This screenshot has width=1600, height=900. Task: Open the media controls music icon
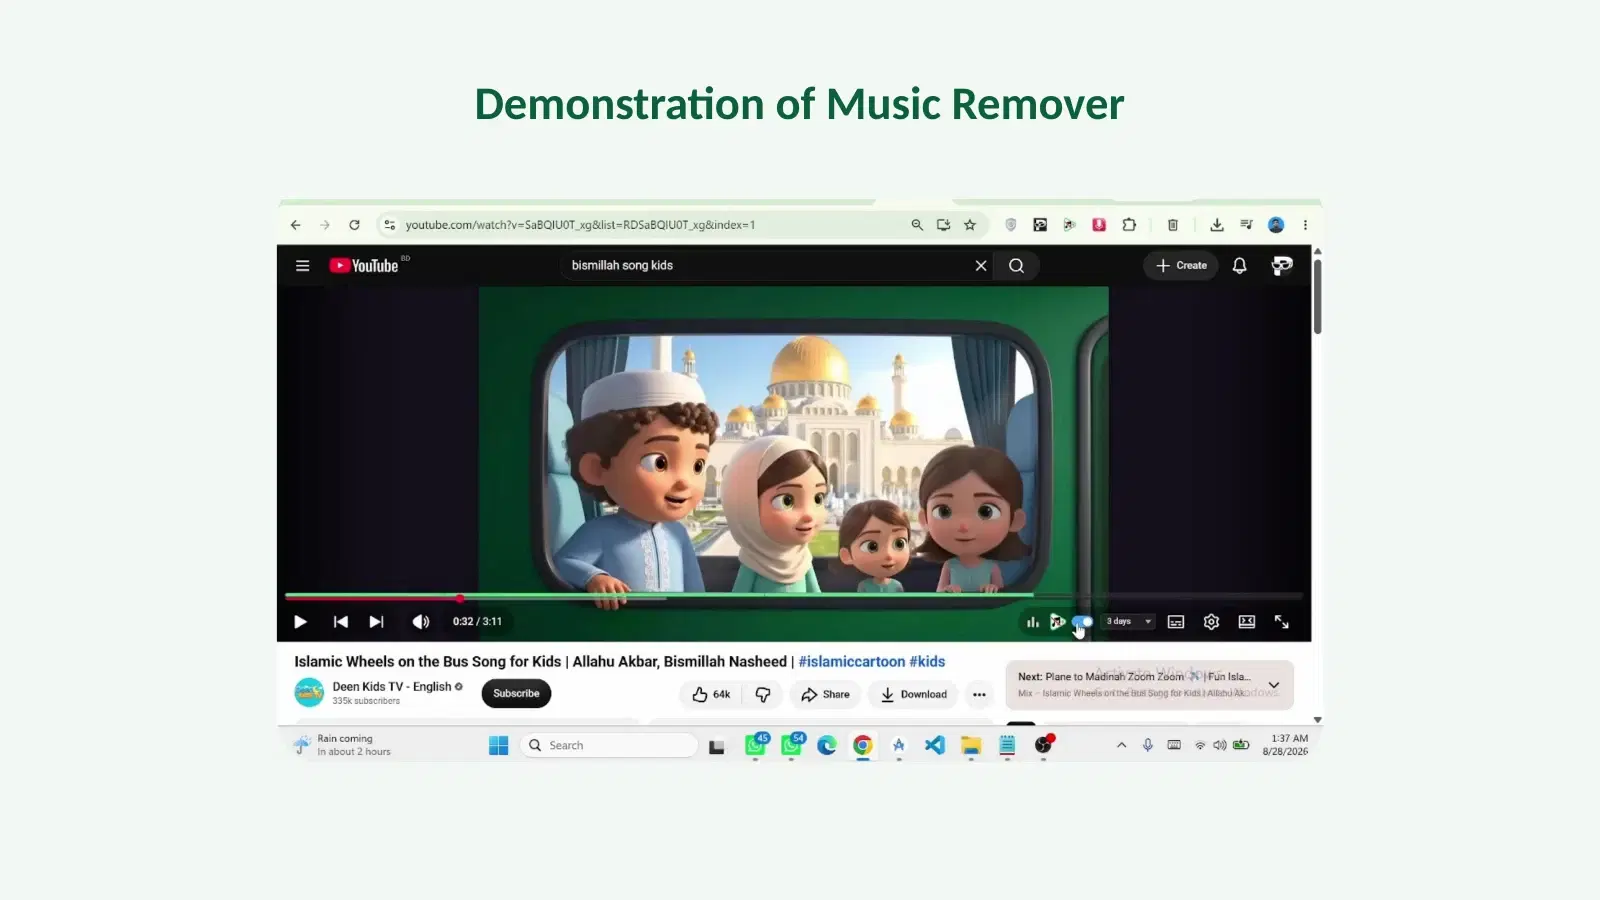coord(1246,225)
